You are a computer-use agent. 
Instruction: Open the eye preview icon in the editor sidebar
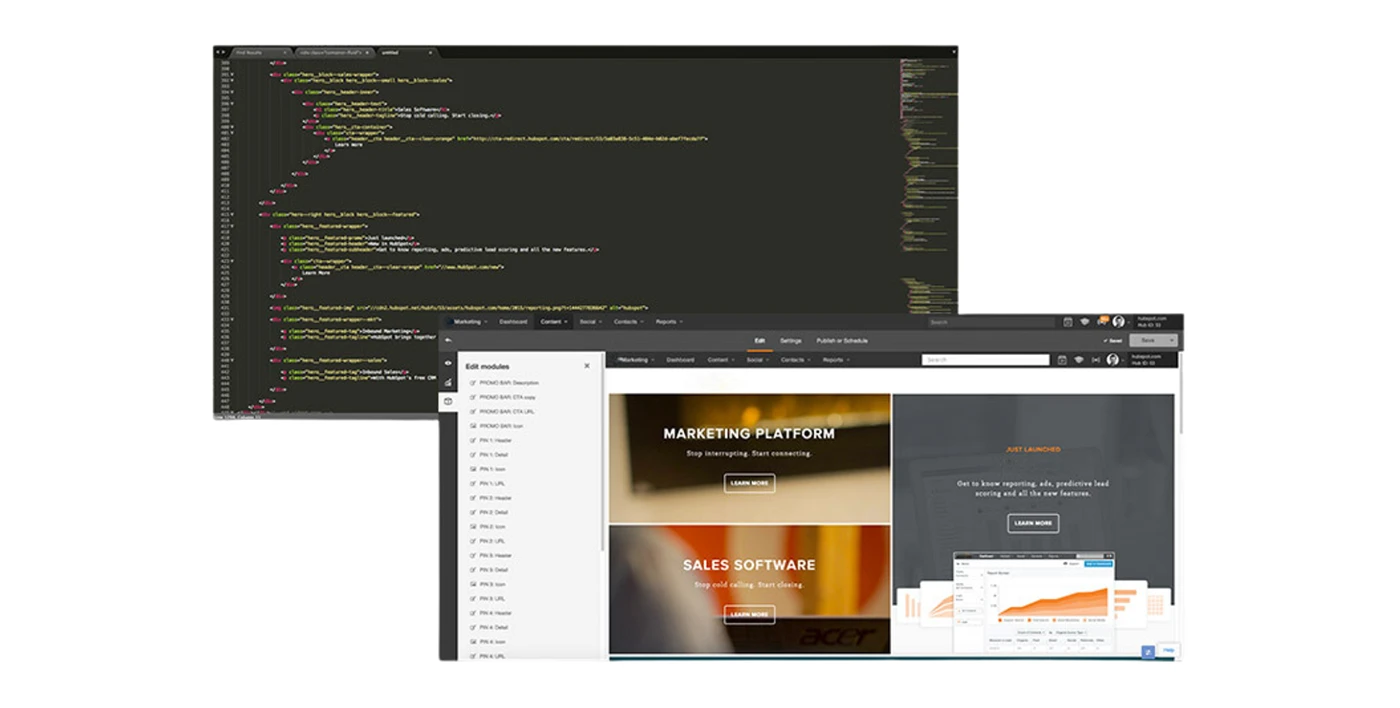coord(448,363)
